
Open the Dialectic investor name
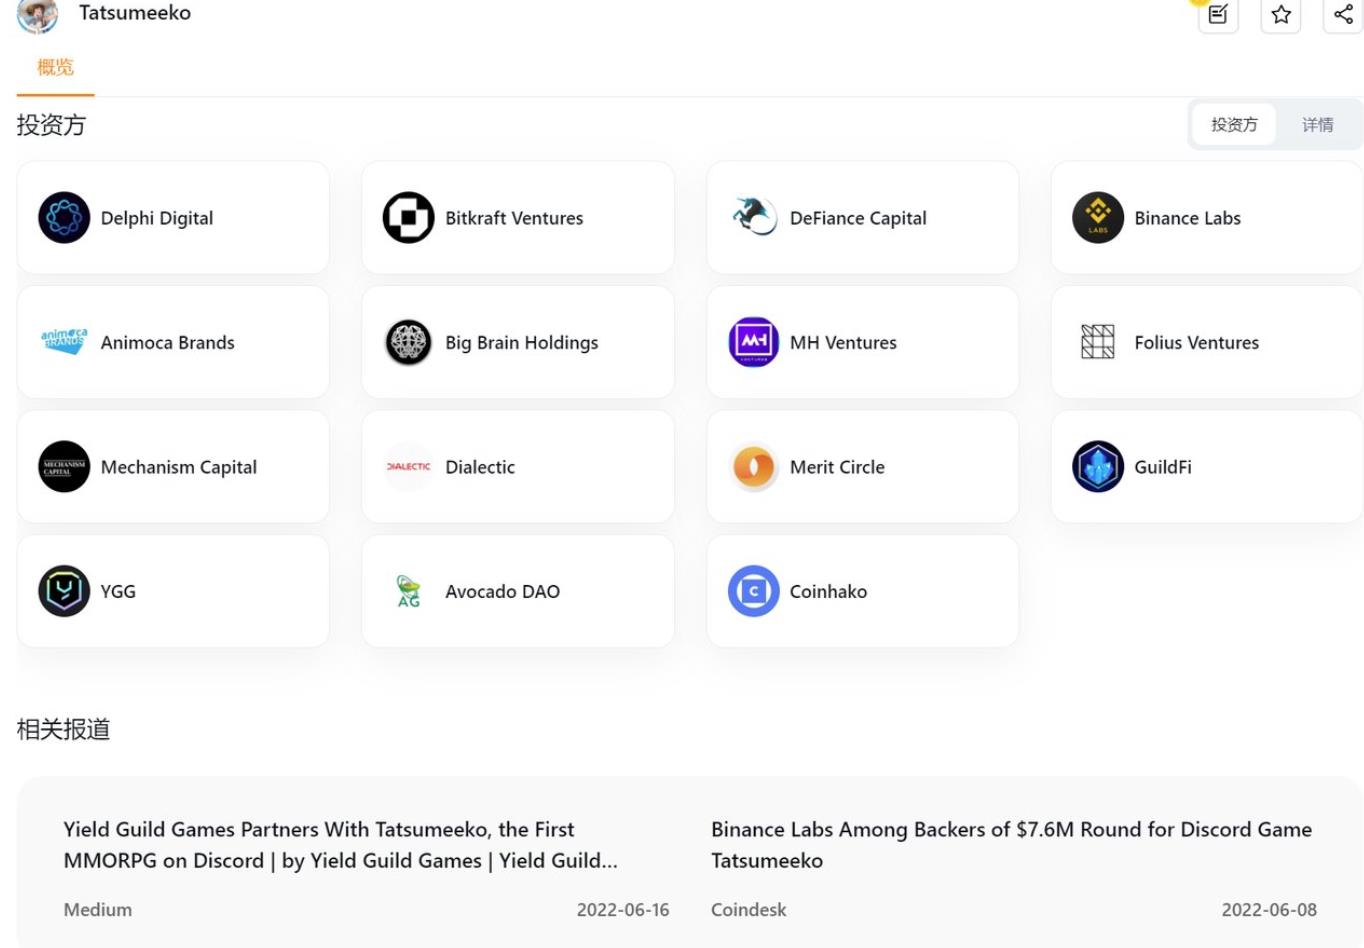[480, 467]
